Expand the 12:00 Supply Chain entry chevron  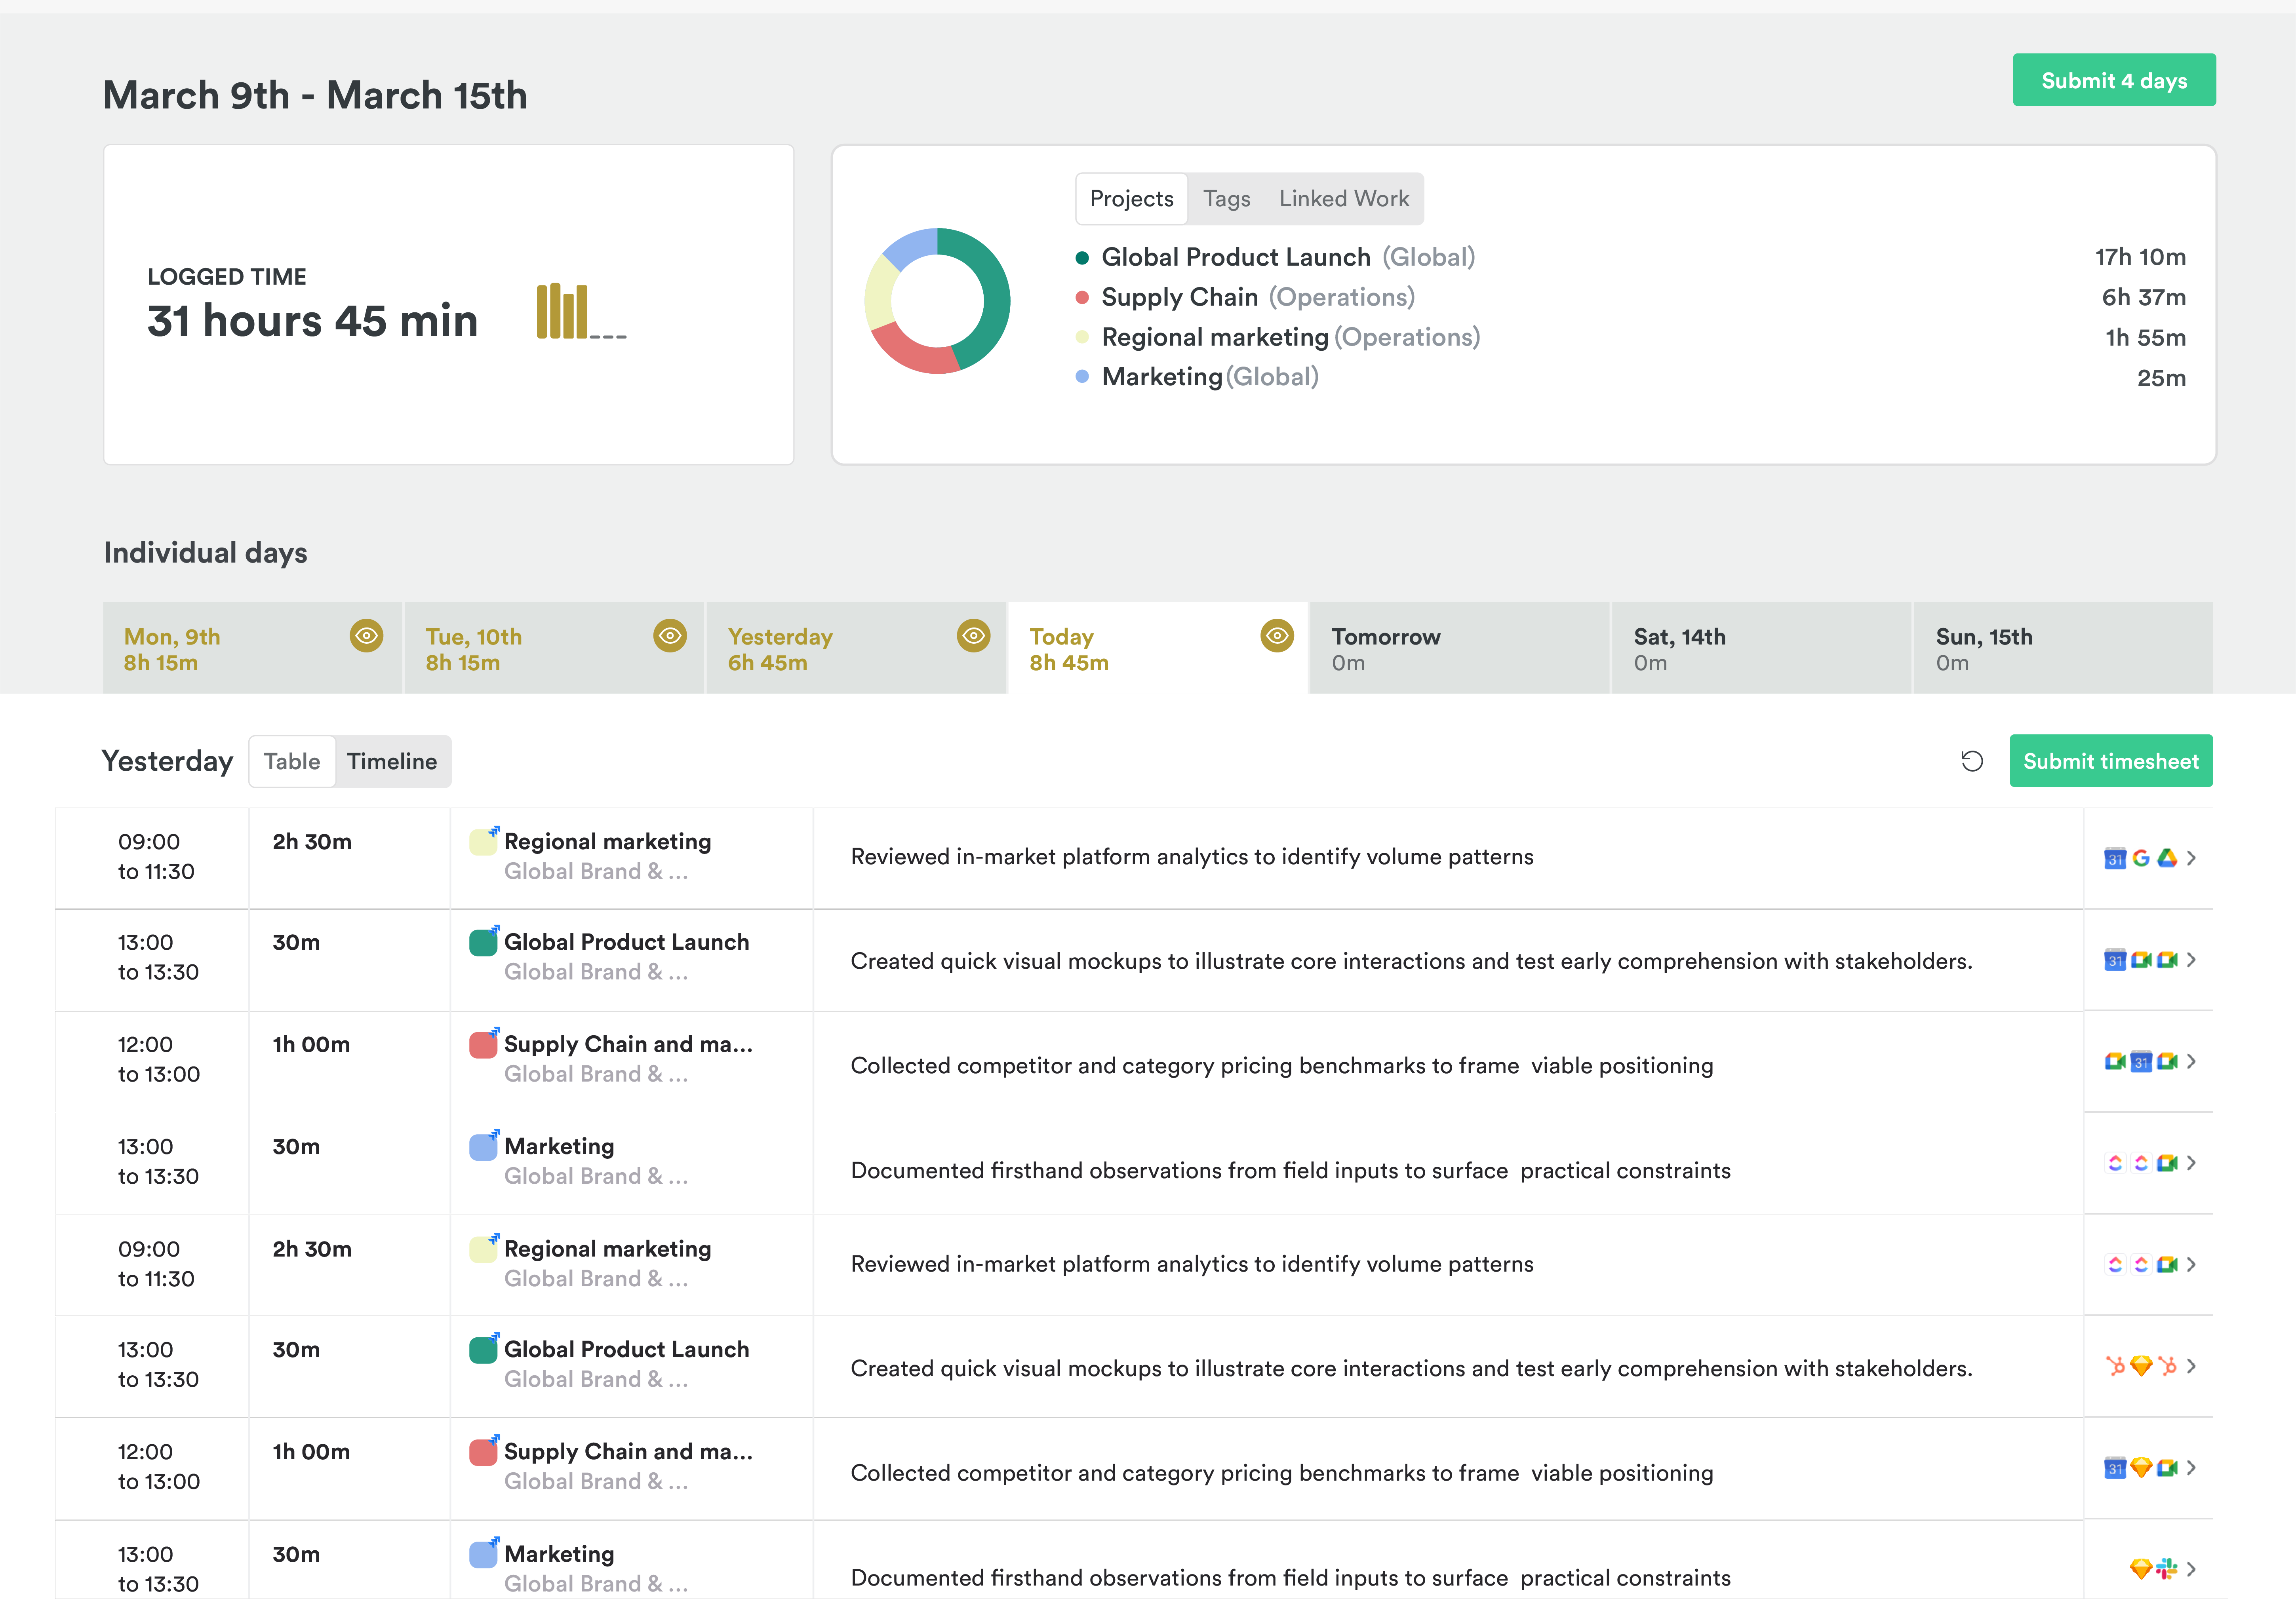coord(2191,1061)
